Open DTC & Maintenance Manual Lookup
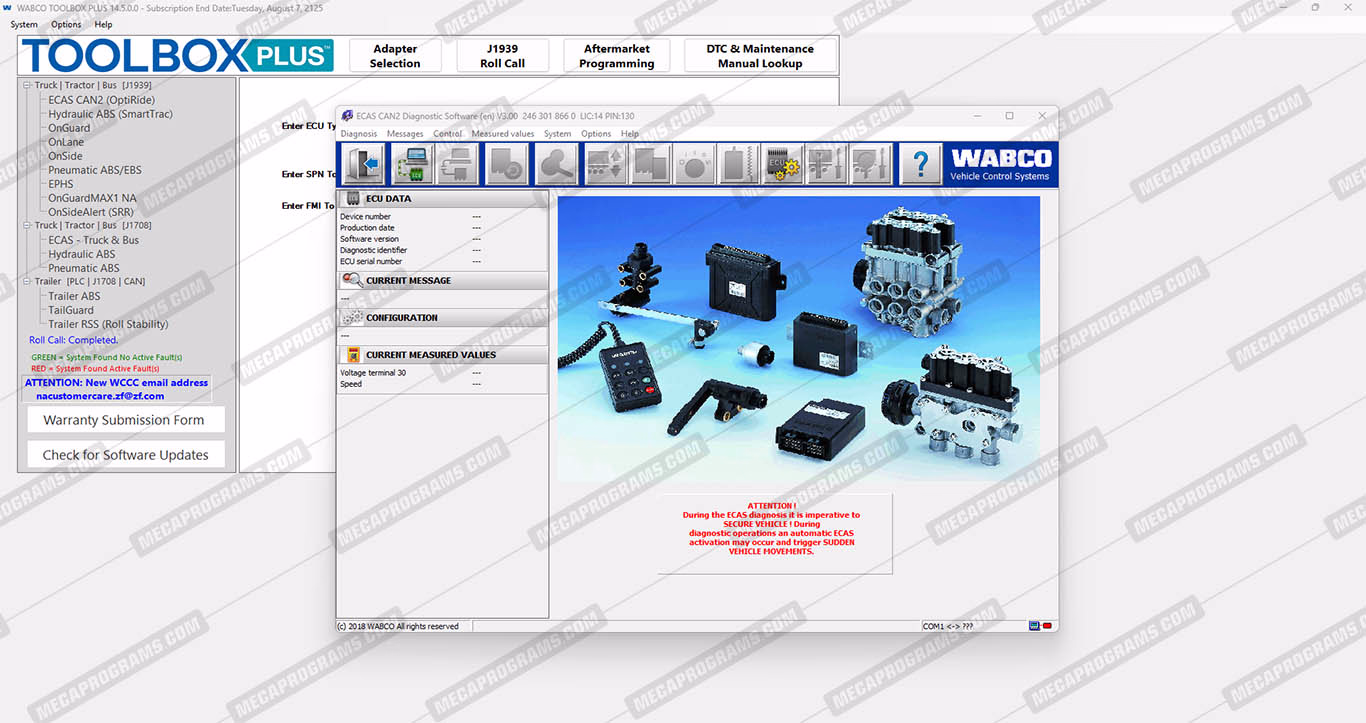Image resolution: width=1366 pixels, height=723 pixels. click(760, 56)
